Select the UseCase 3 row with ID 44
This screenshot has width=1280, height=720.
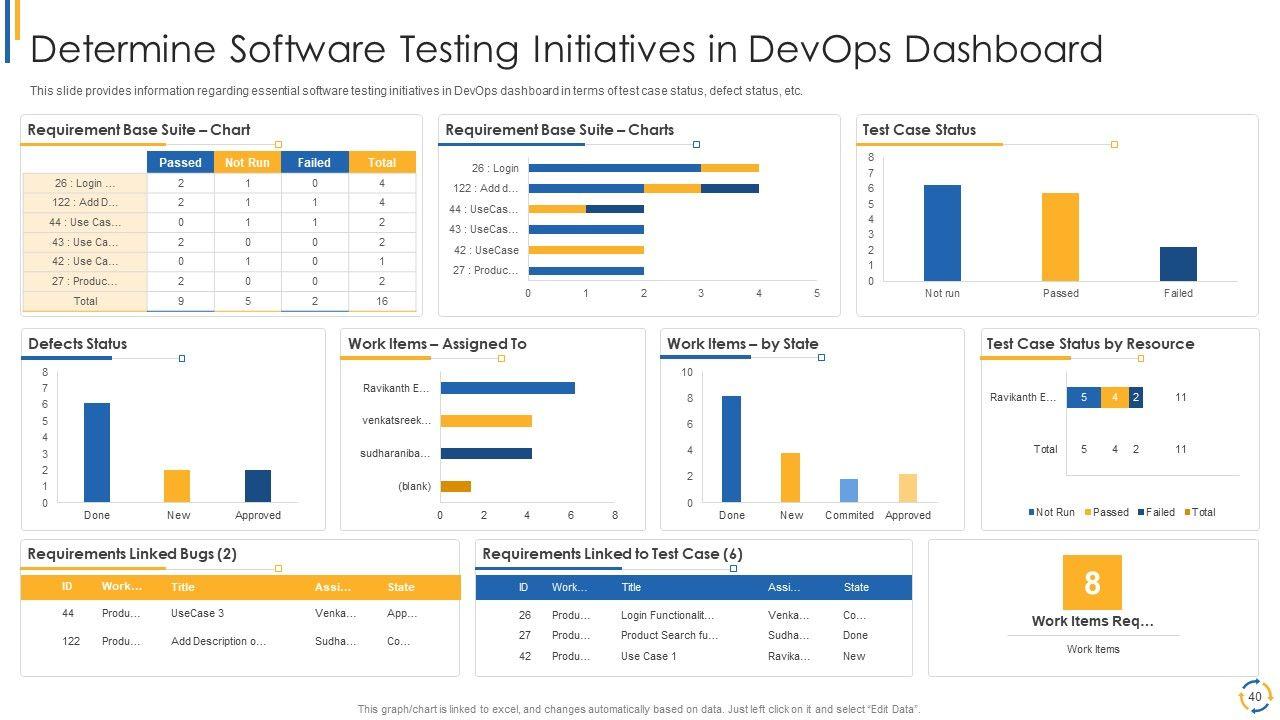coord(197,613)
